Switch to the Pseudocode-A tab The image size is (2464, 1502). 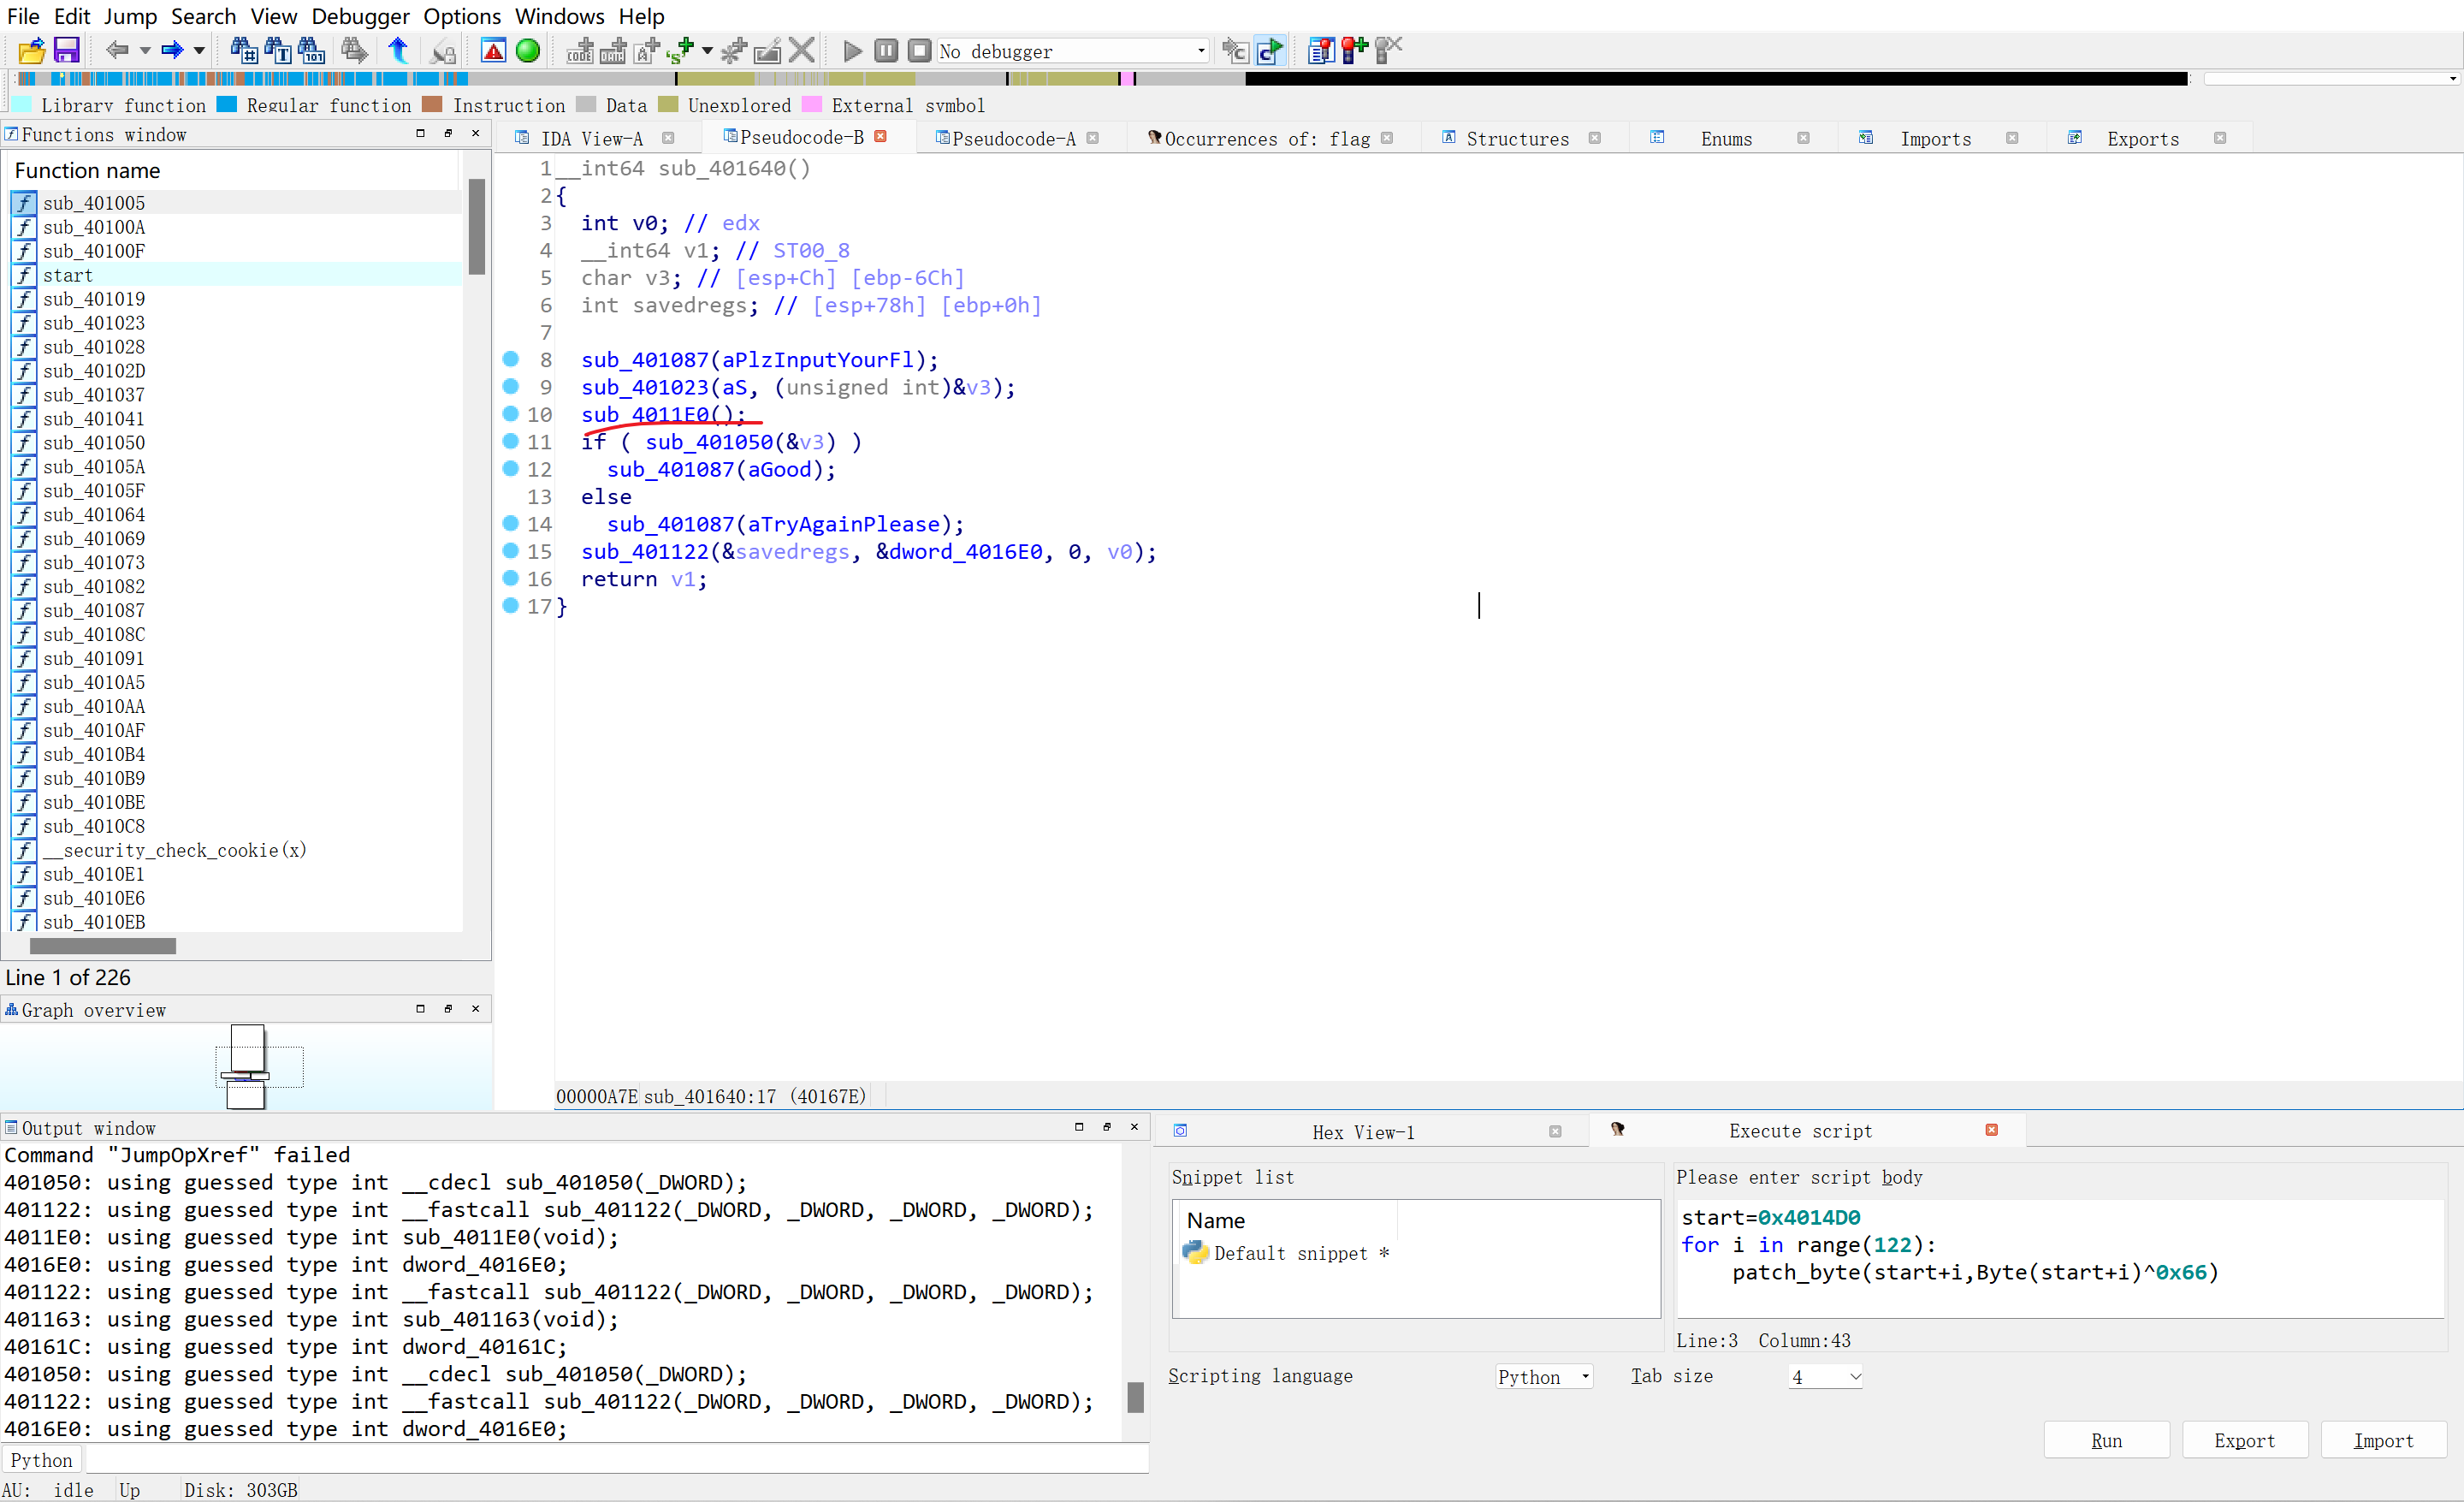coord(1013,138)
